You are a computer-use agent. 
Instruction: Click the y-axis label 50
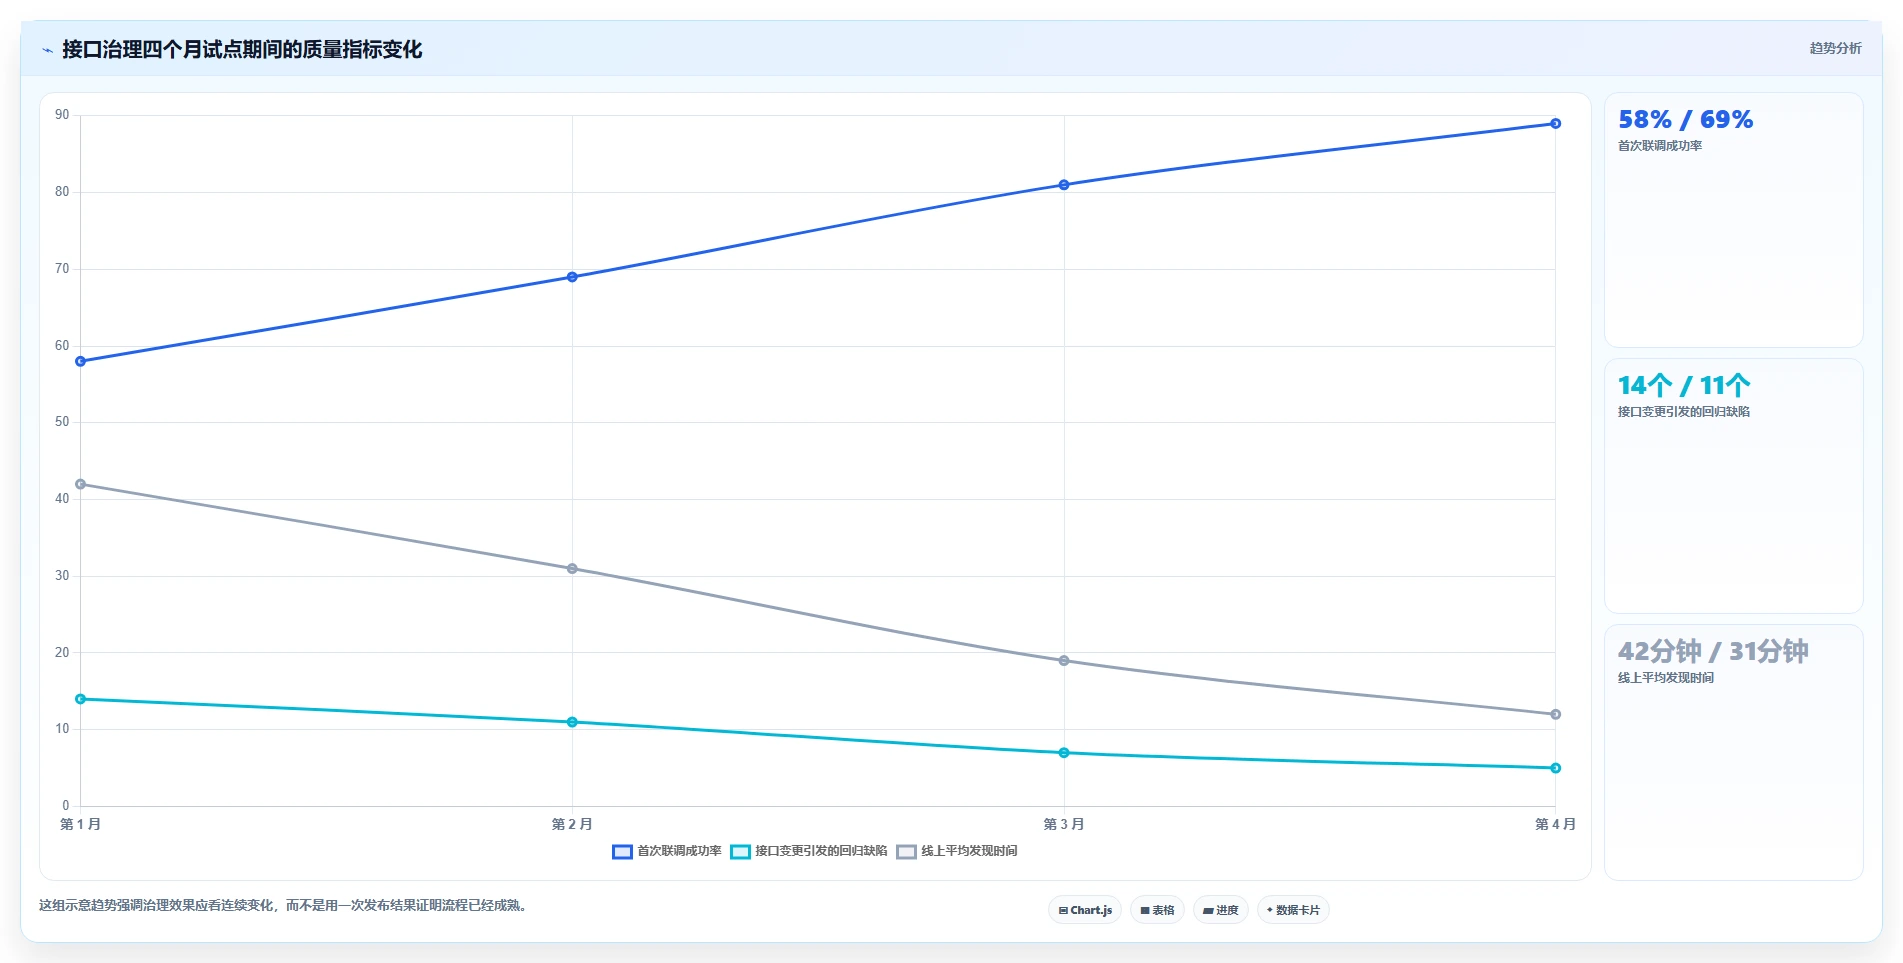(x=62, y=422)
